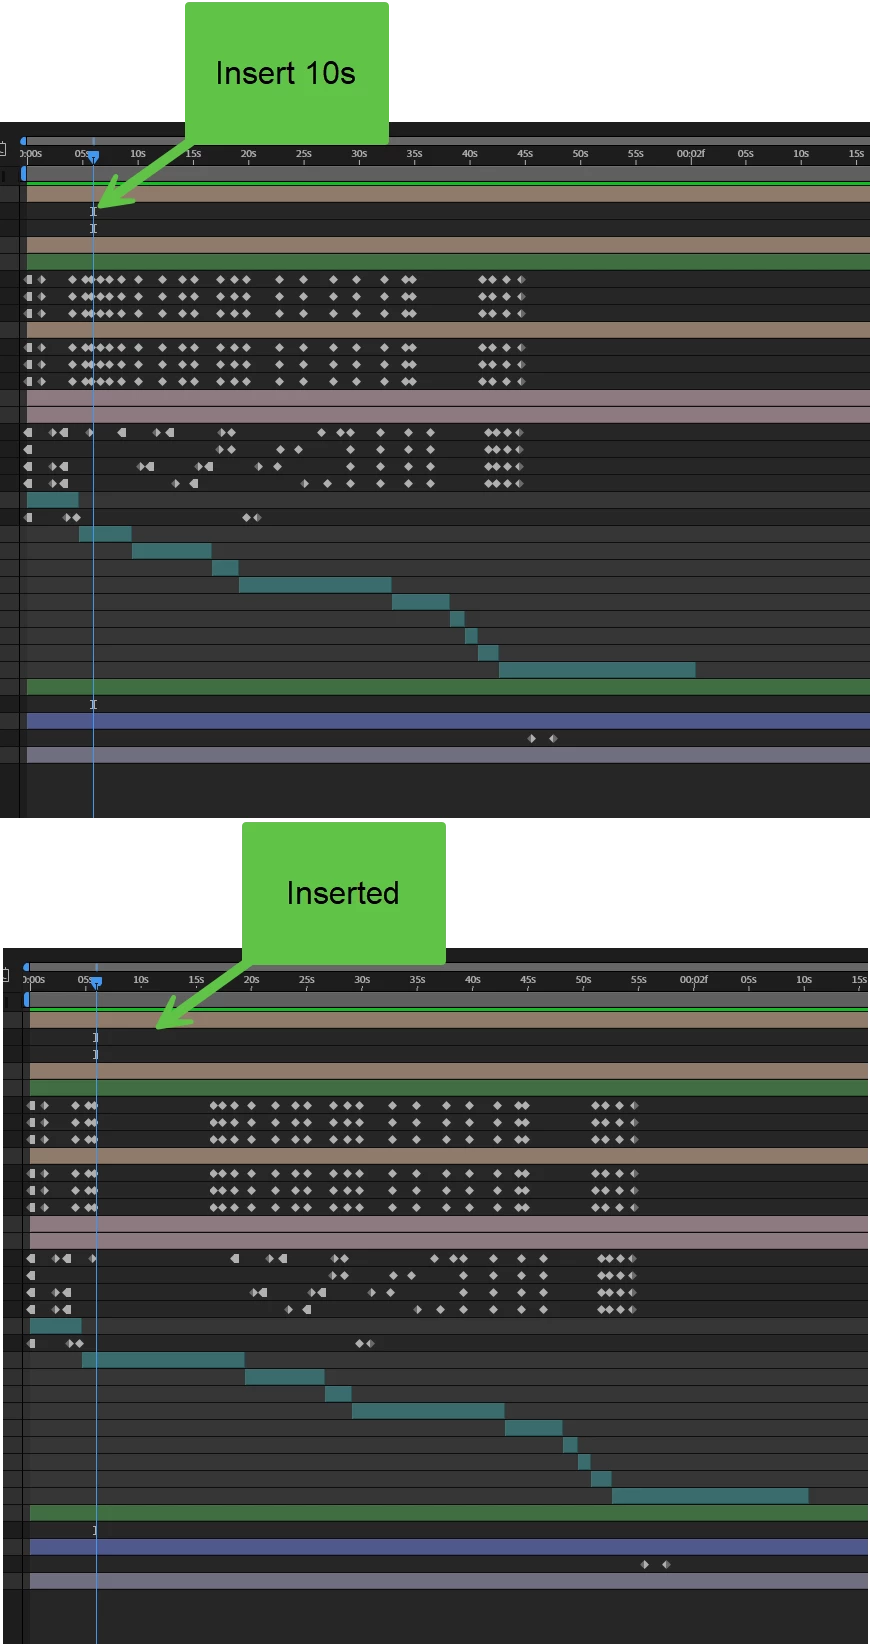Click the 20s mark on top timeline ruler
This screenshot has height=1644, width=870.
click(x=248, y=154)
